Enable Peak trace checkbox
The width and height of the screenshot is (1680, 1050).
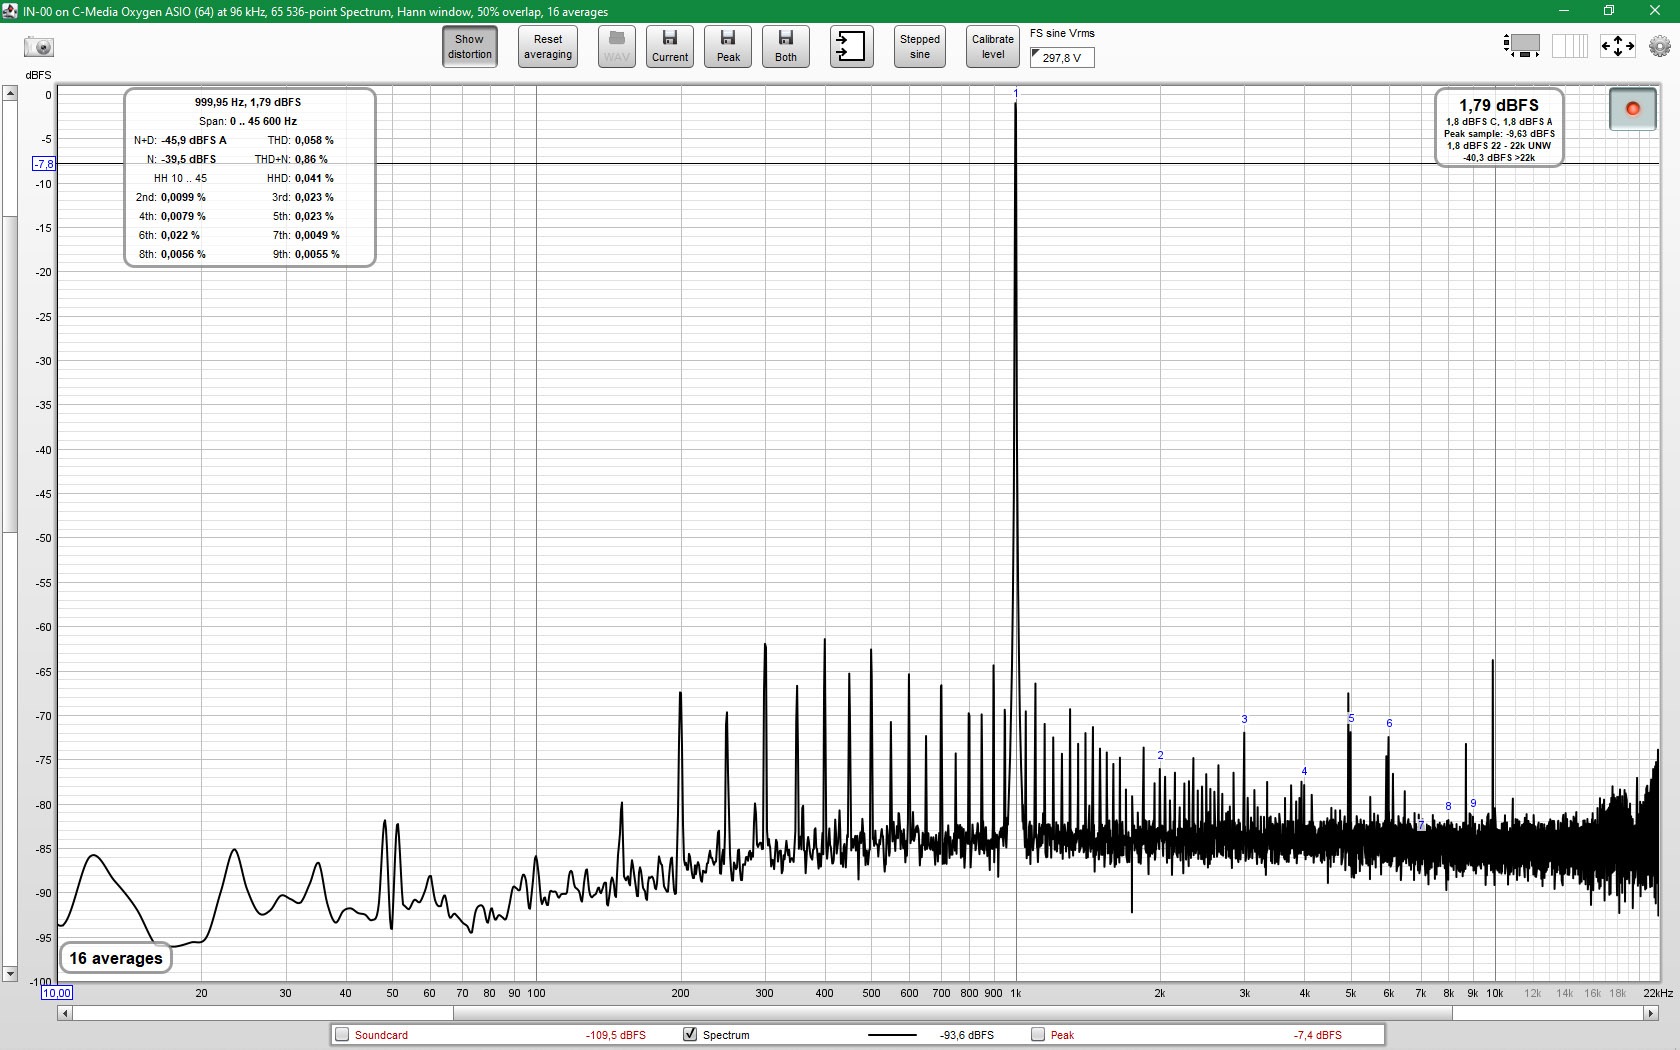(1038, 1035)
